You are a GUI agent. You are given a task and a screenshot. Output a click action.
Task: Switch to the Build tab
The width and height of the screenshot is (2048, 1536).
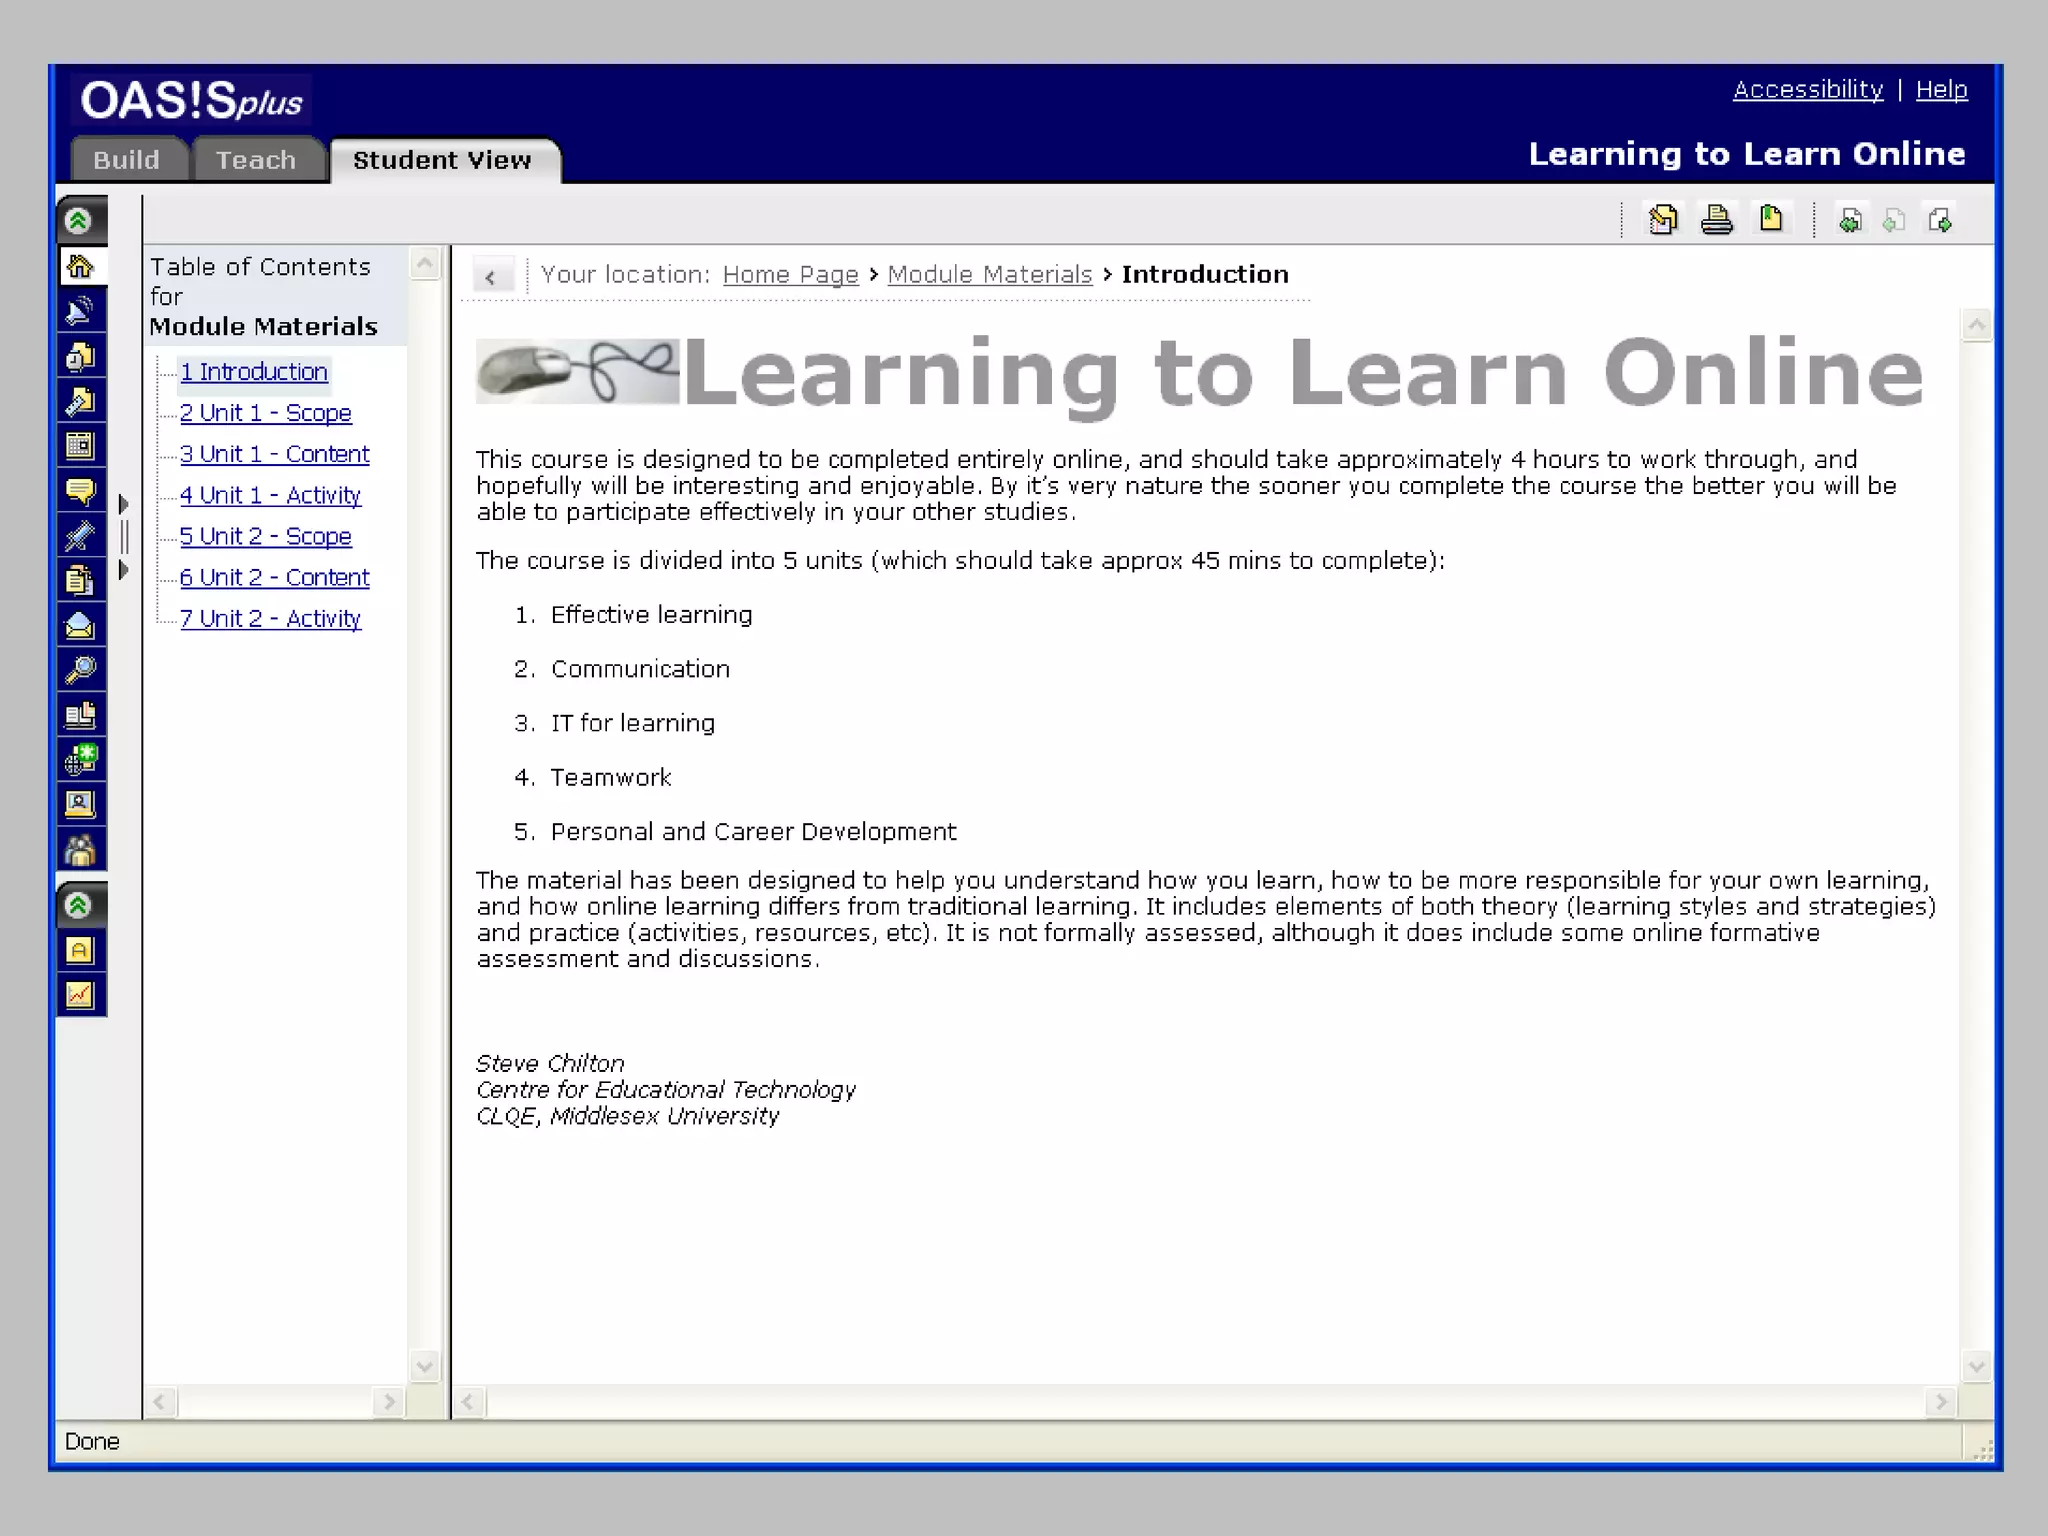point(127,160)
